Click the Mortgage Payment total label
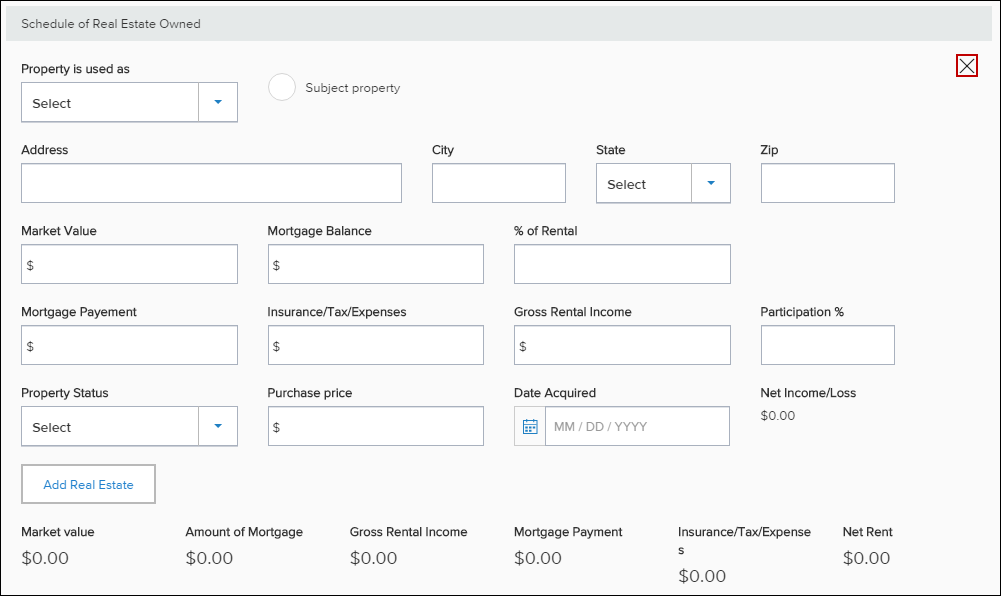The height and width of the screenshot is (596, 1001). pyautogui.click(x=568, y=532)
